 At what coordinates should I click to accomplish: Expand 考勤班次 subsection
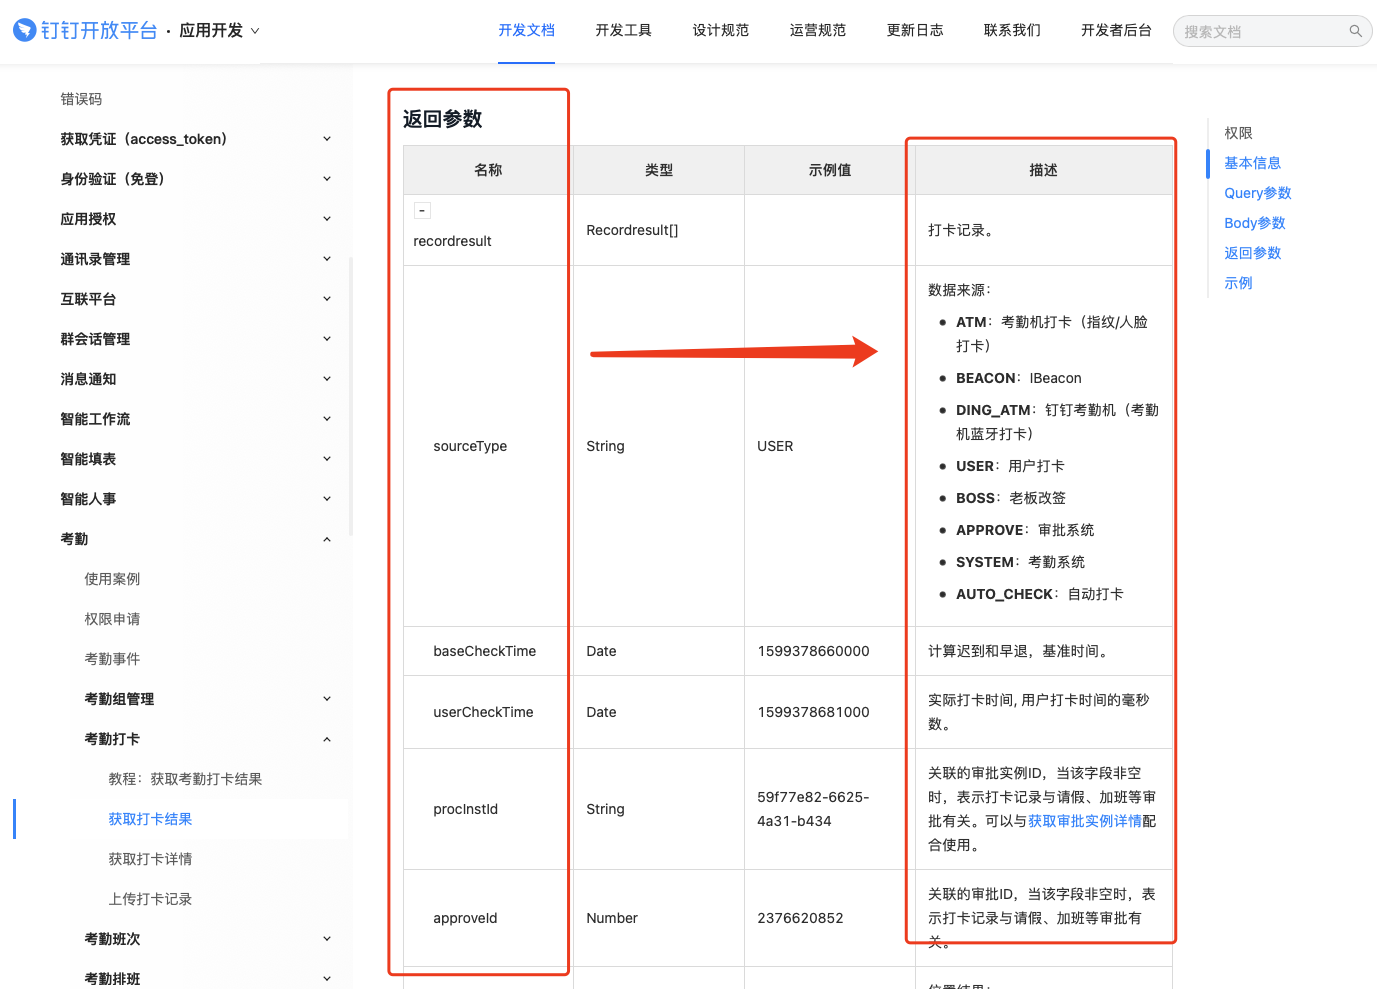pyautogui.click(x=326, y=939)
